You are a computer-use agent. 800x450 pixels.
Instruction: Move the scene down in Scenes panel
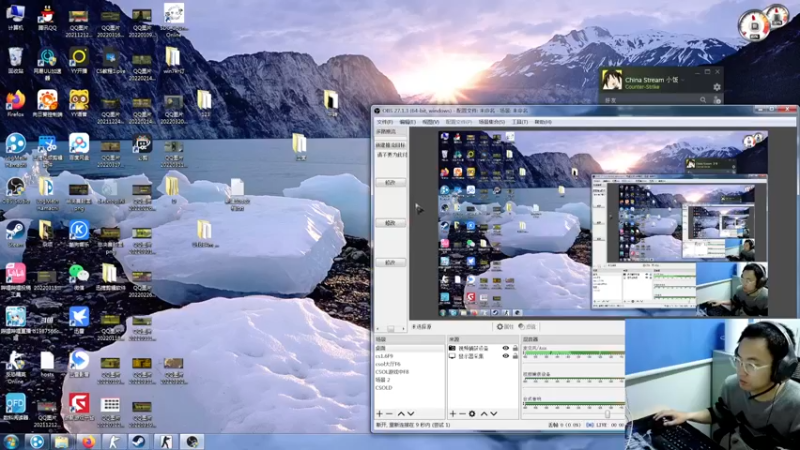coord(411,414)
